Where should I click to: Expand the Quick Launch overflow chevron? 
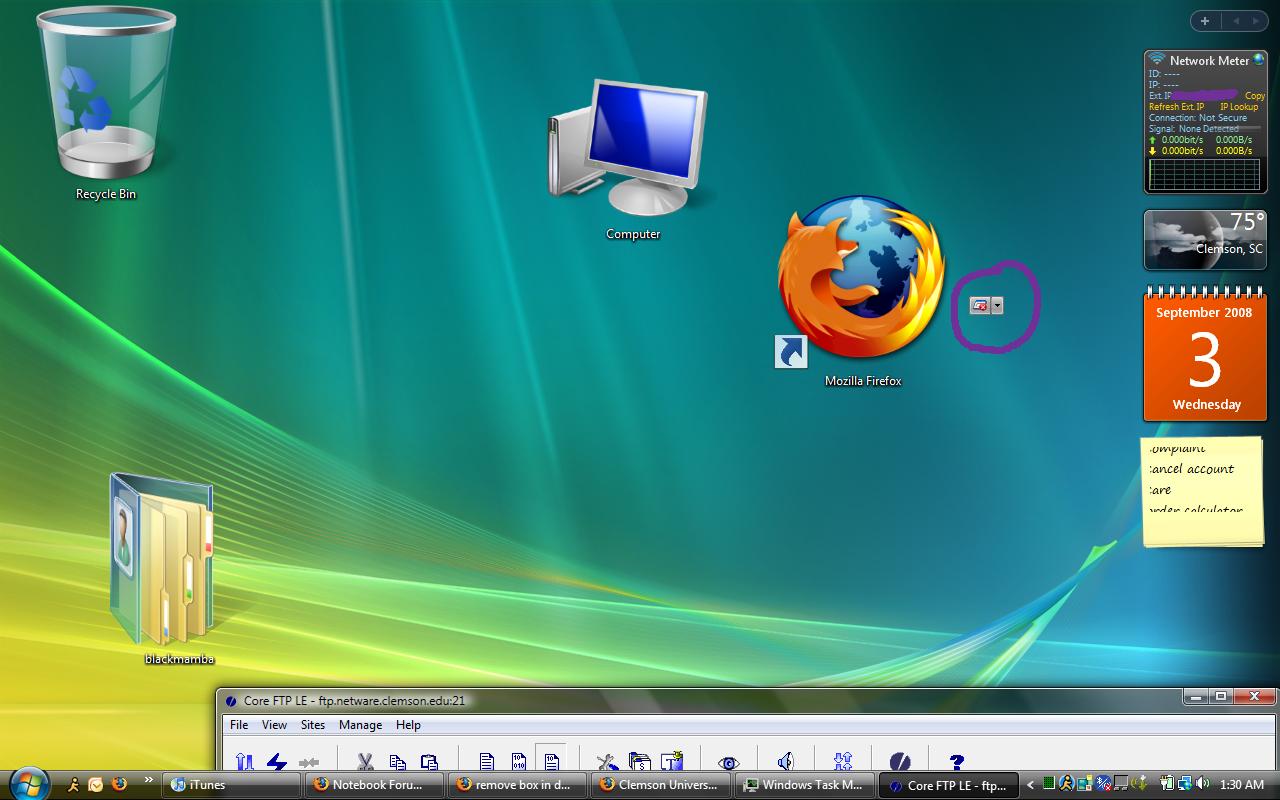(x=149, y=780)
